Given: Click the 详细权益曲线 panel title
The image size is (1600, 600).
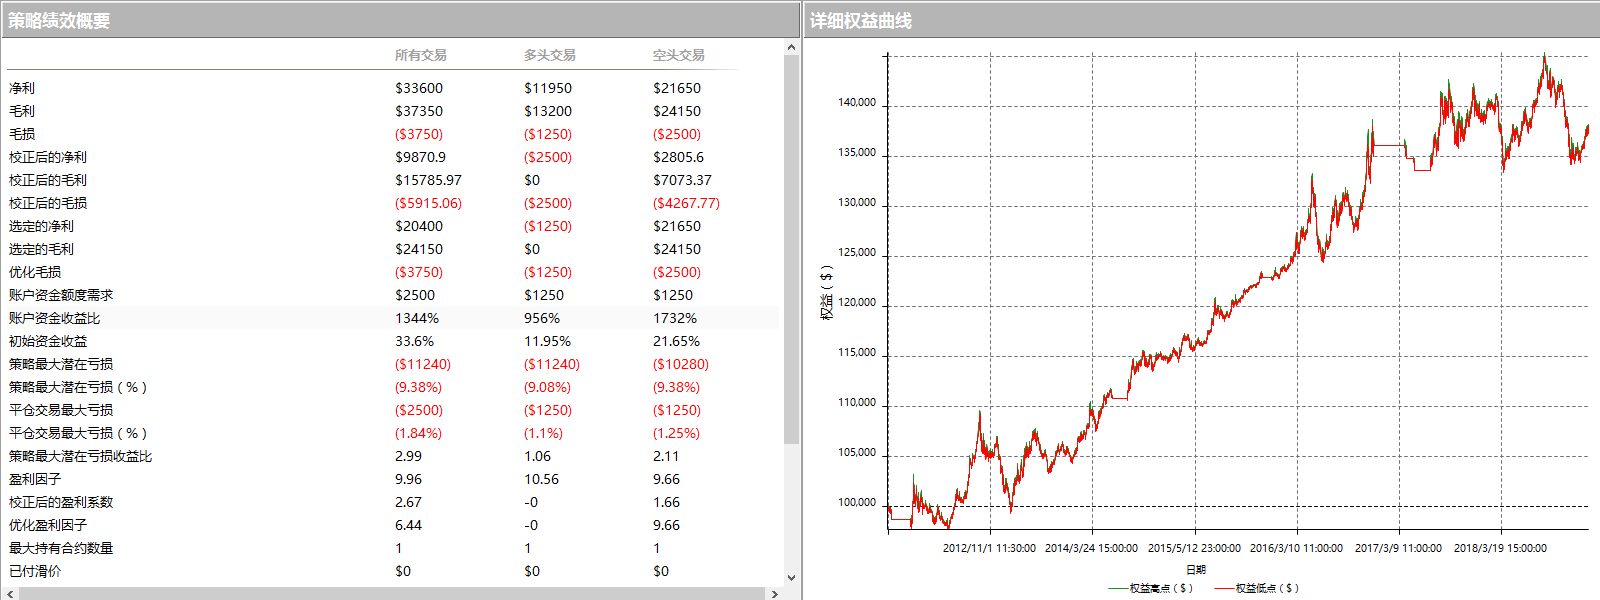Looking at the screenshot, I should (860, 21).
